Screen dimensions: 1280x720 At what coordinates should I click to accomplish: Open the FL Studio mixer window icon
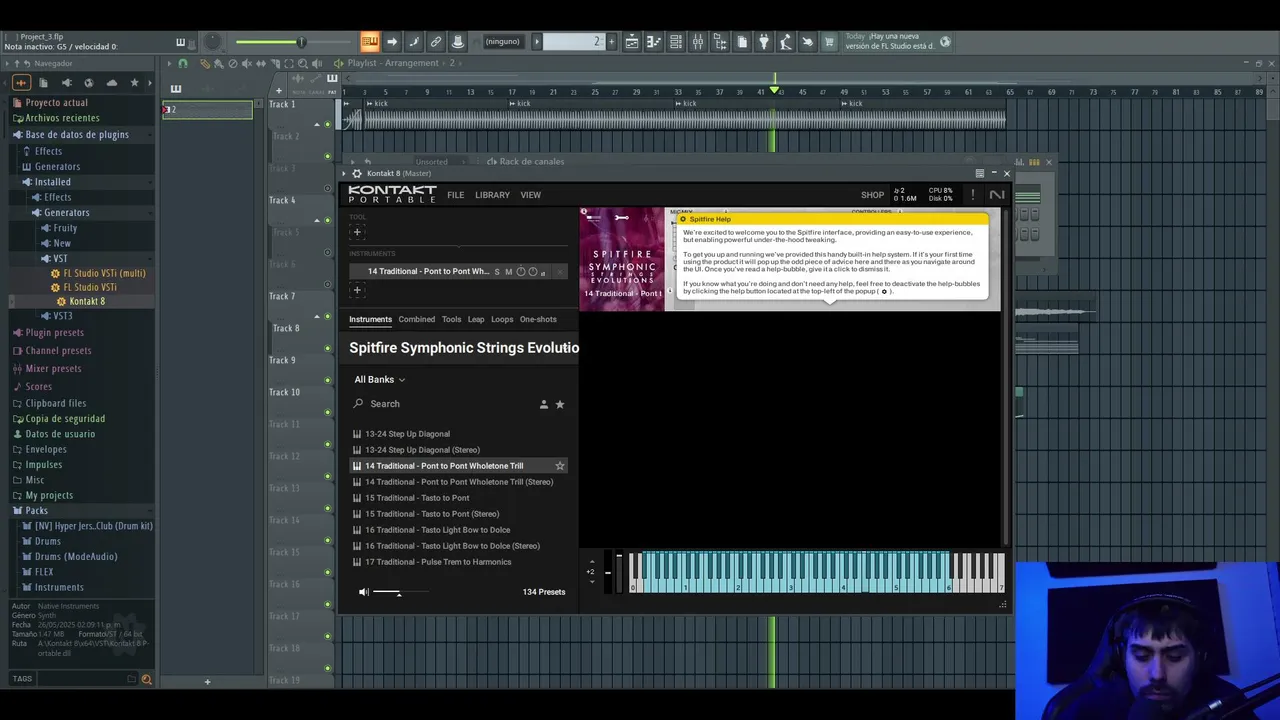[x=698, y=41]
